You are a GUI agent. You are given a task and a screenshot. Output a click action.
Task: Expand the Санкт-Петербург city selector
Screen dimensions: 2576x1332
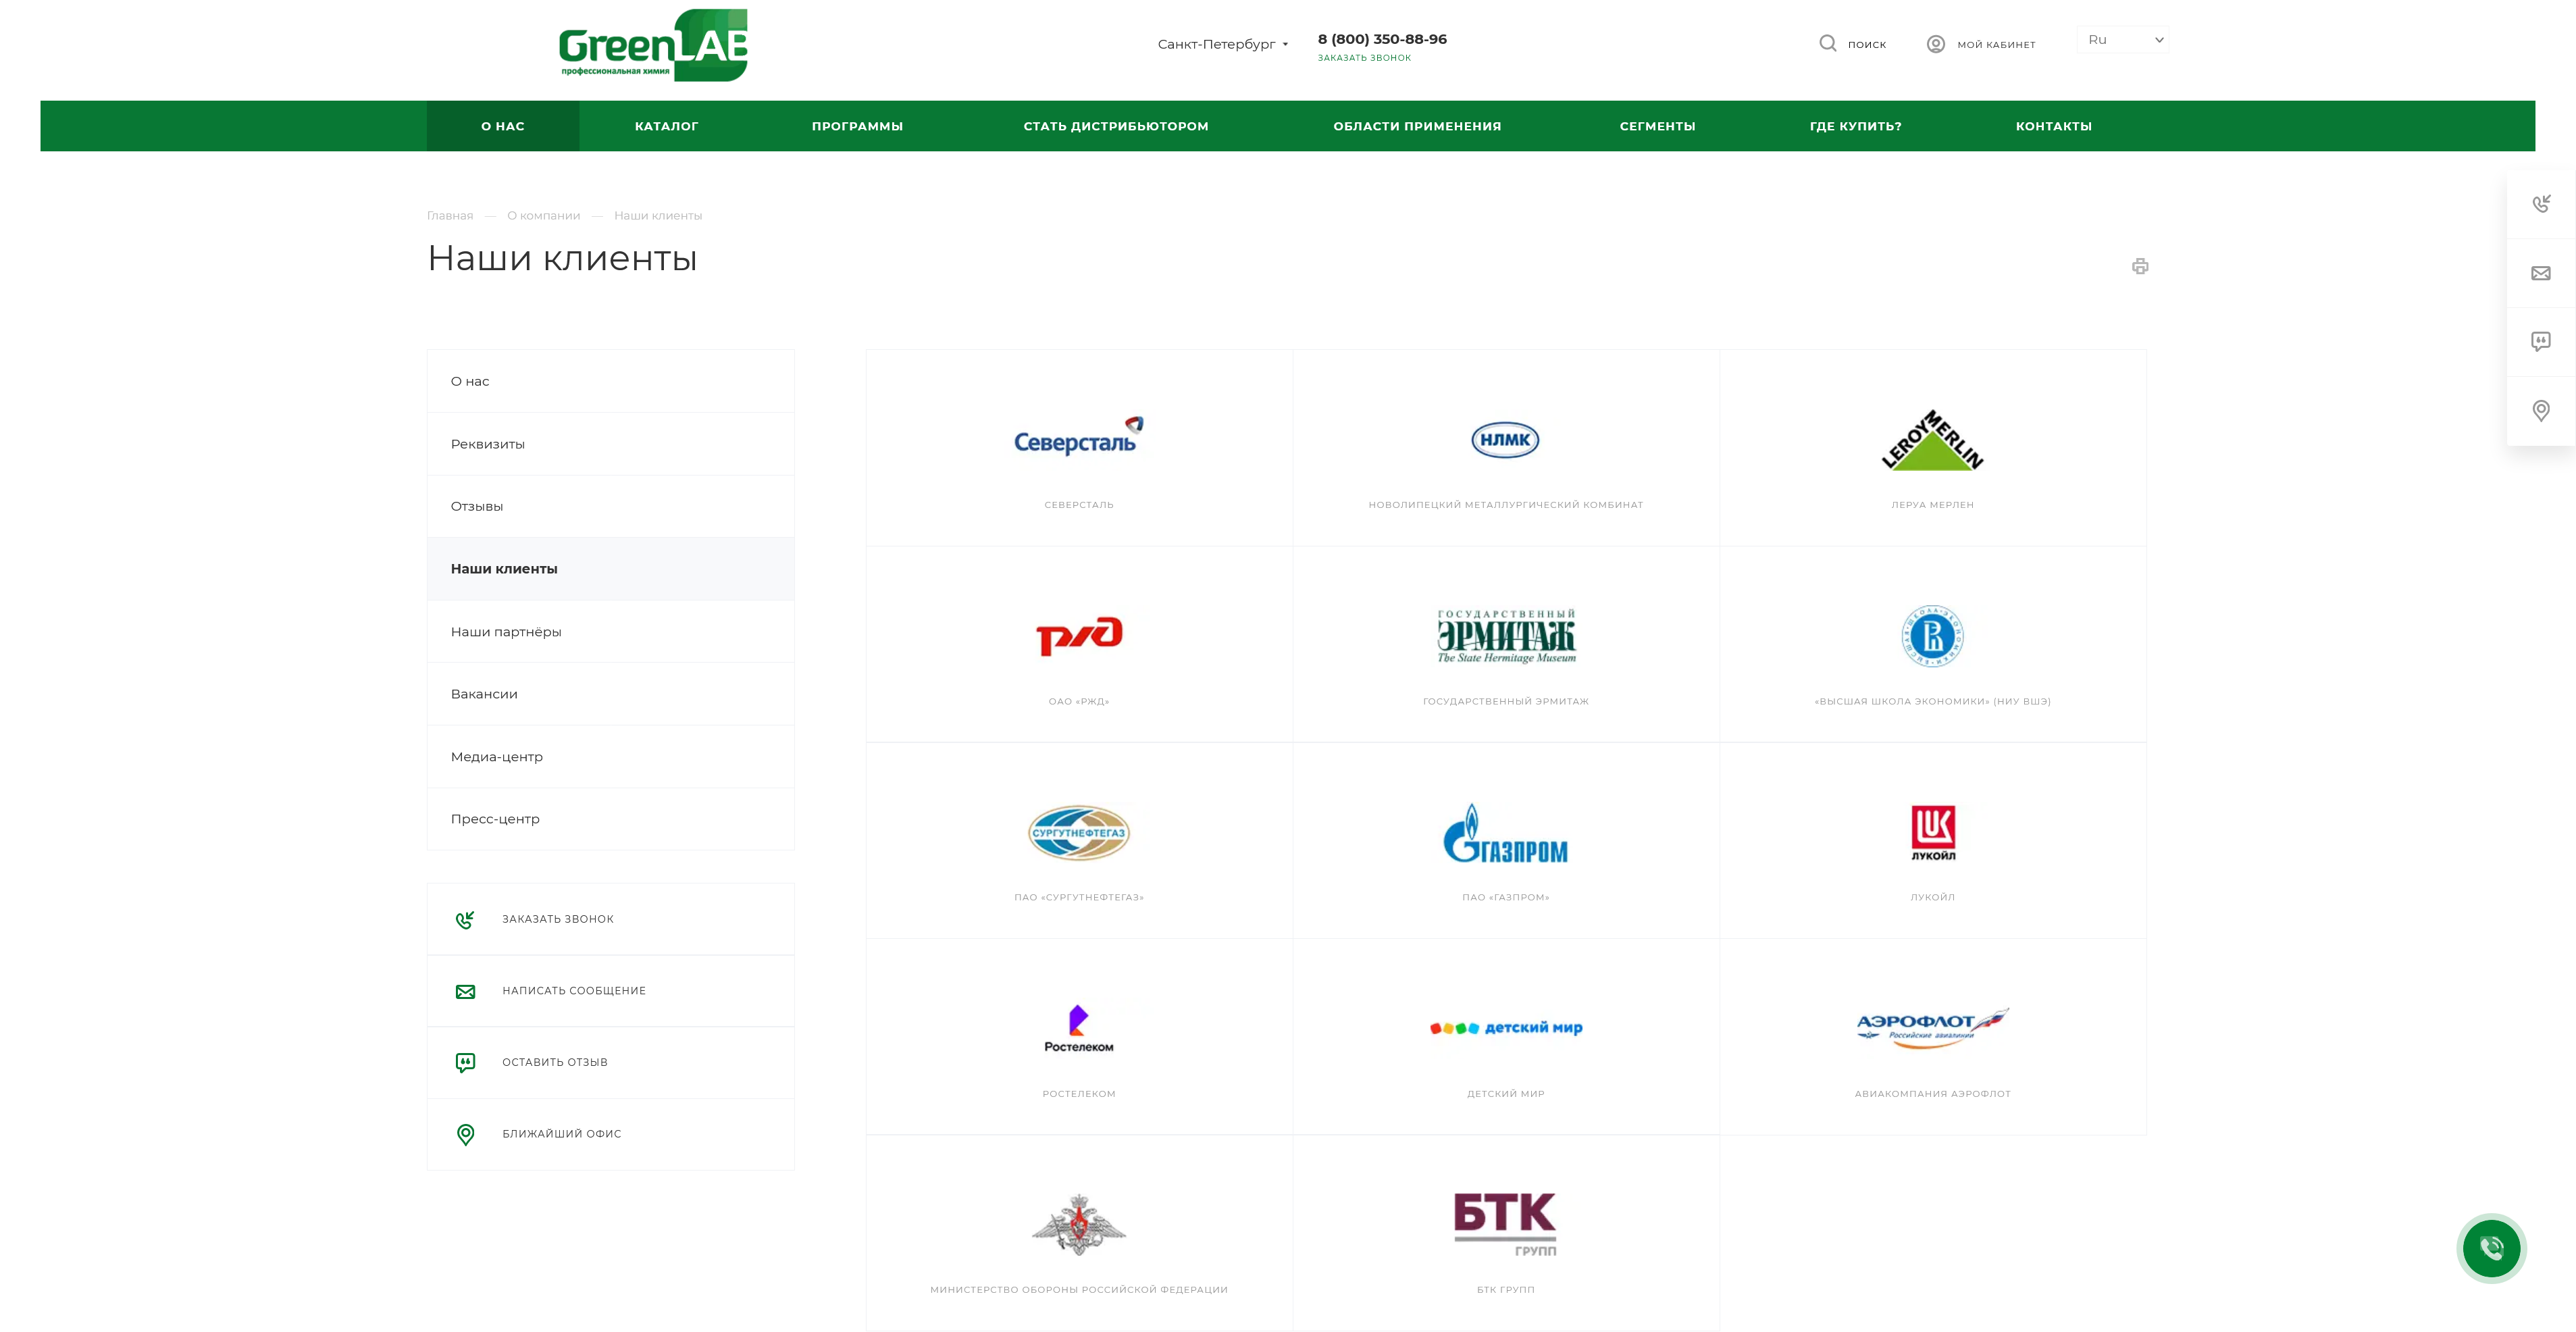1222,44
